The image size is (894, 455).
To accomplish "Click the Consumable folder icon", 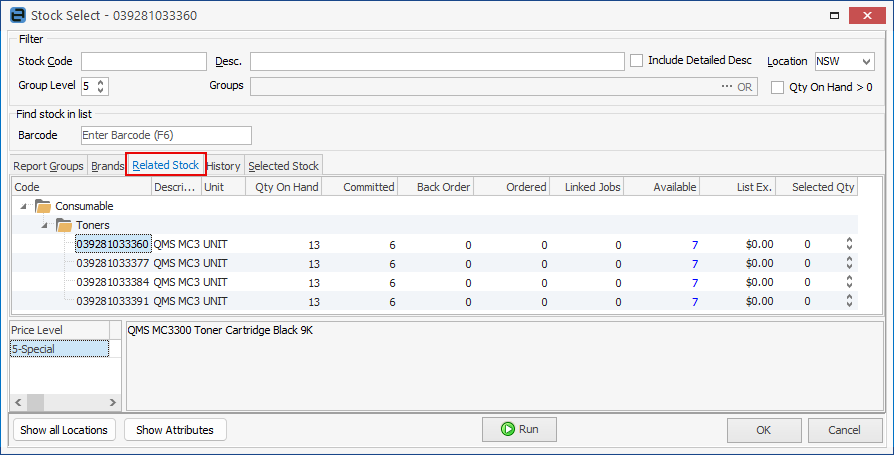I will pos(43,206).
